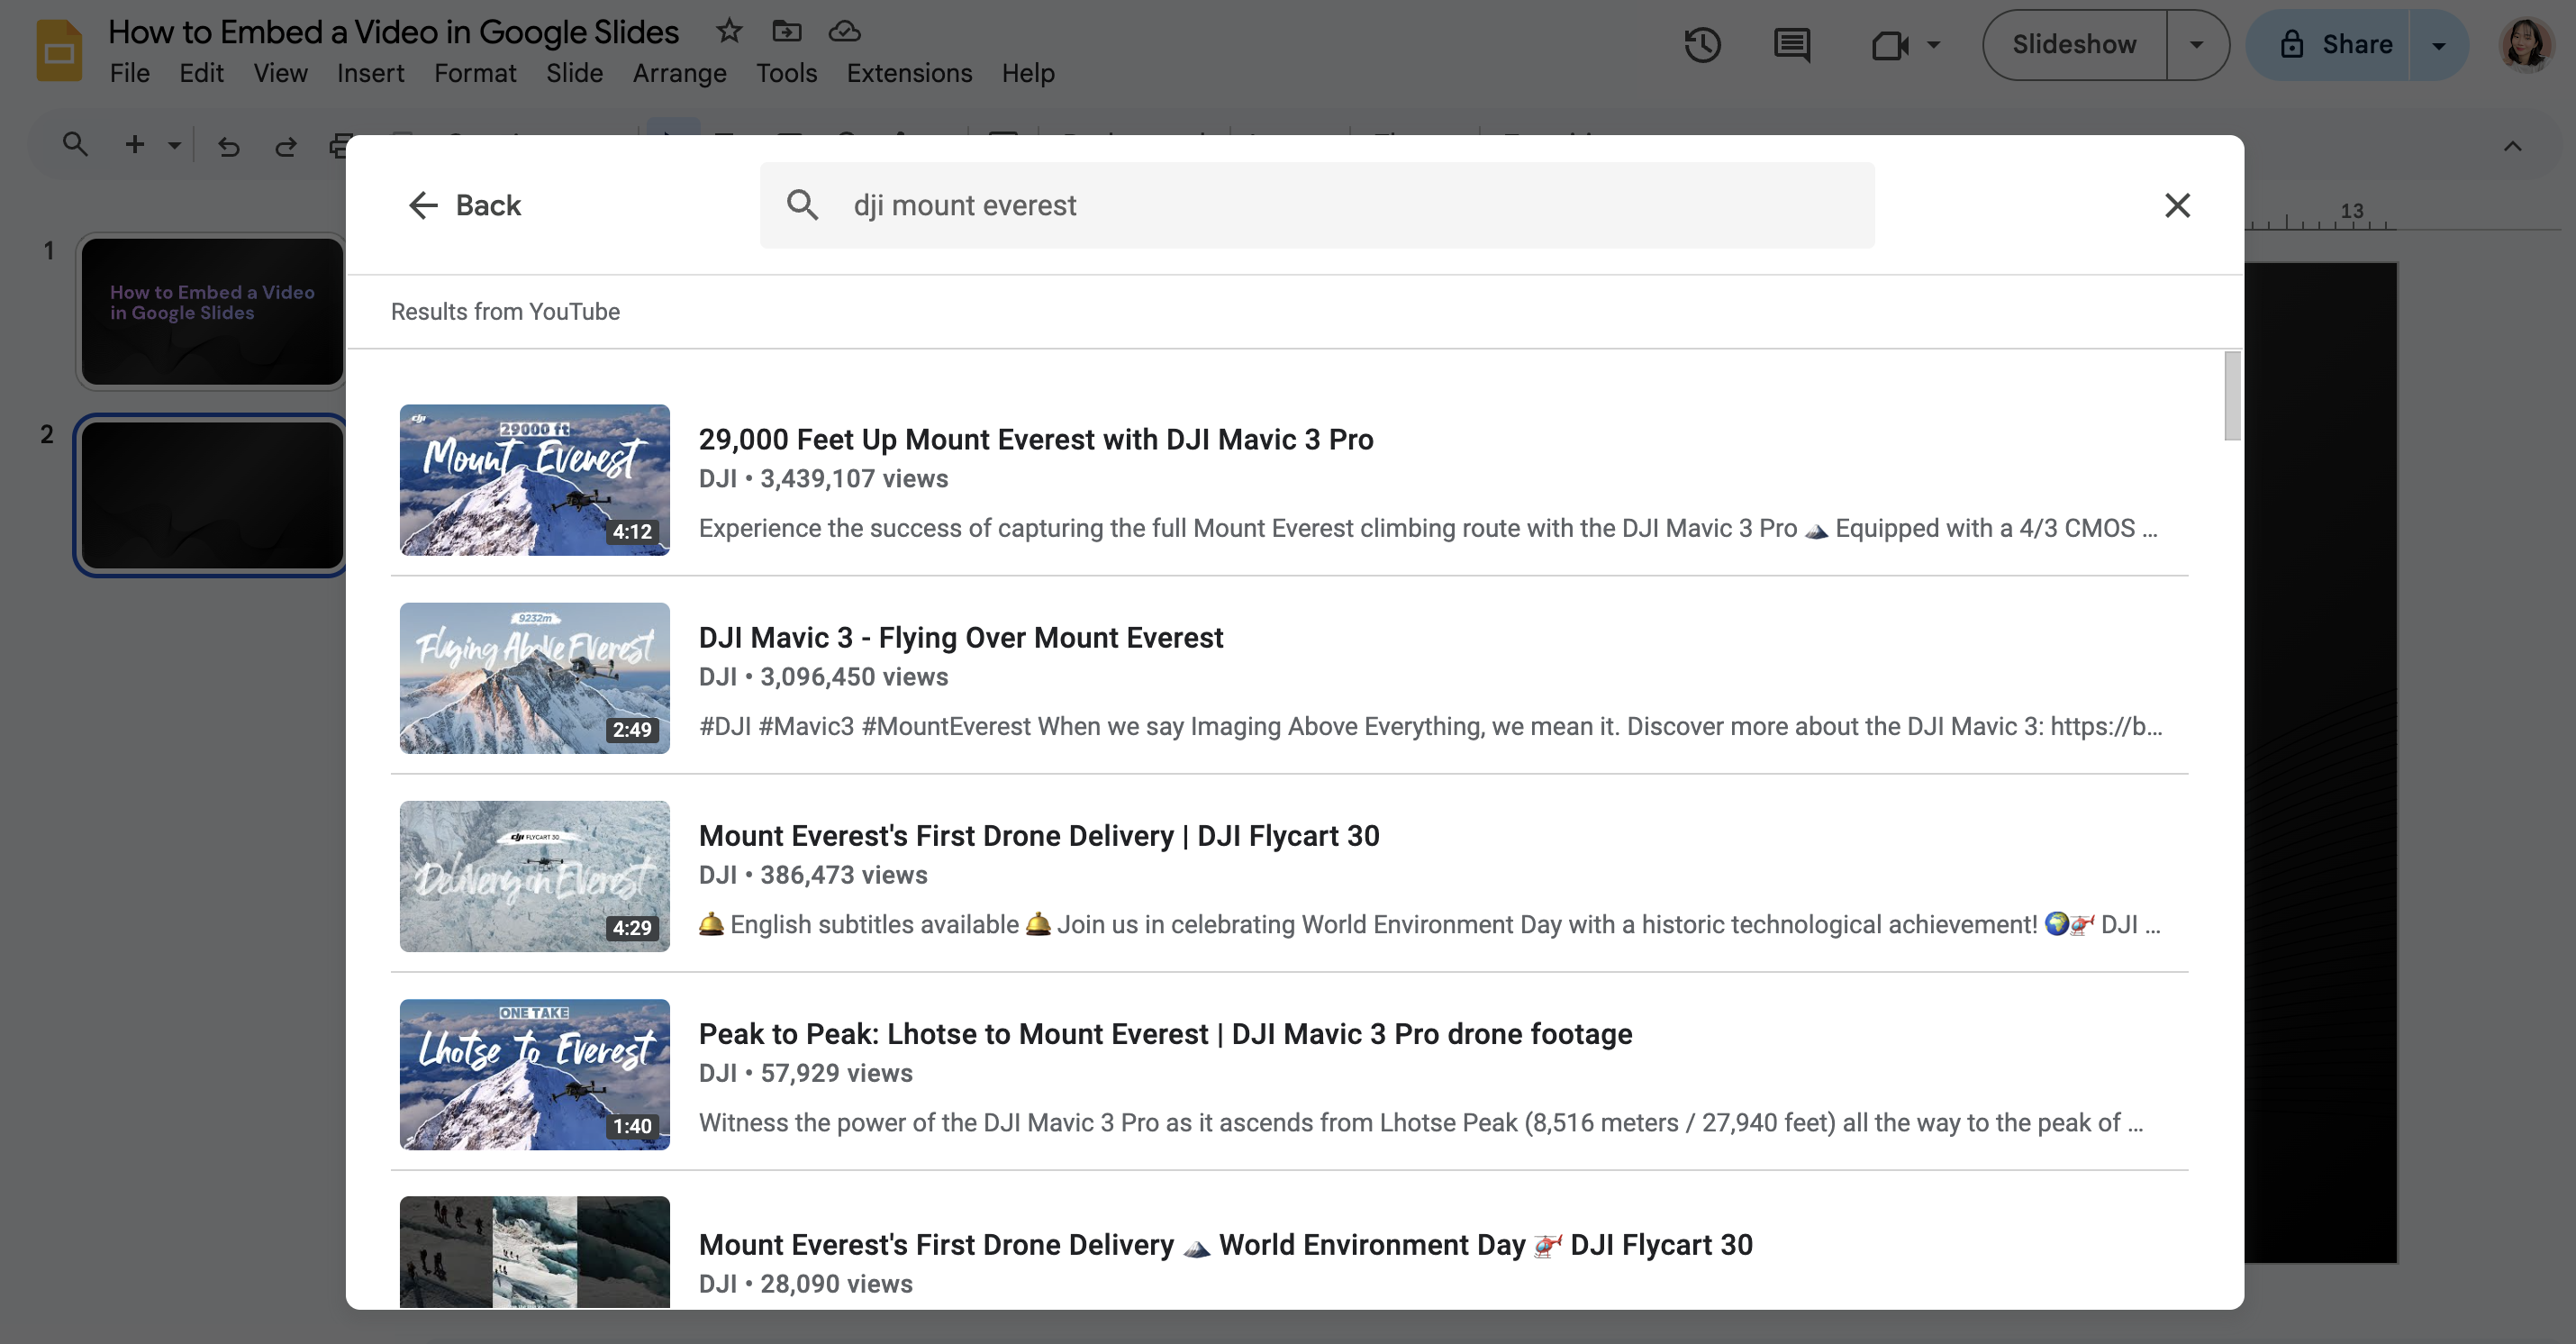
Task: Open the Help menu
Action: coord(1028,73)
